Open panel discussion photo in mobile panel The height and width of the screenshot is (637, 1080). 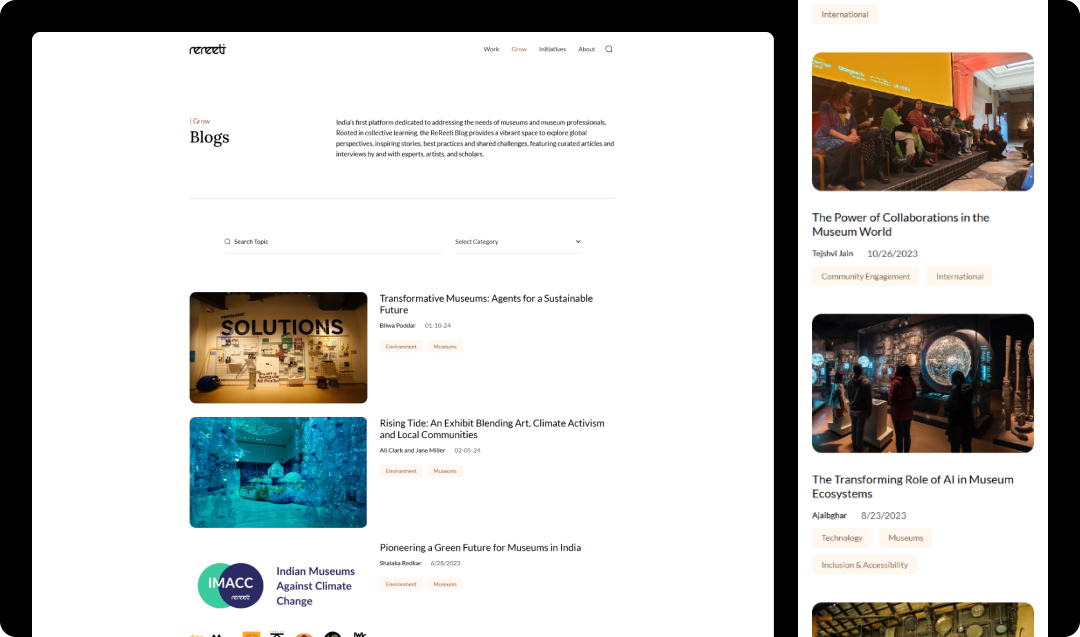[923, 121]
